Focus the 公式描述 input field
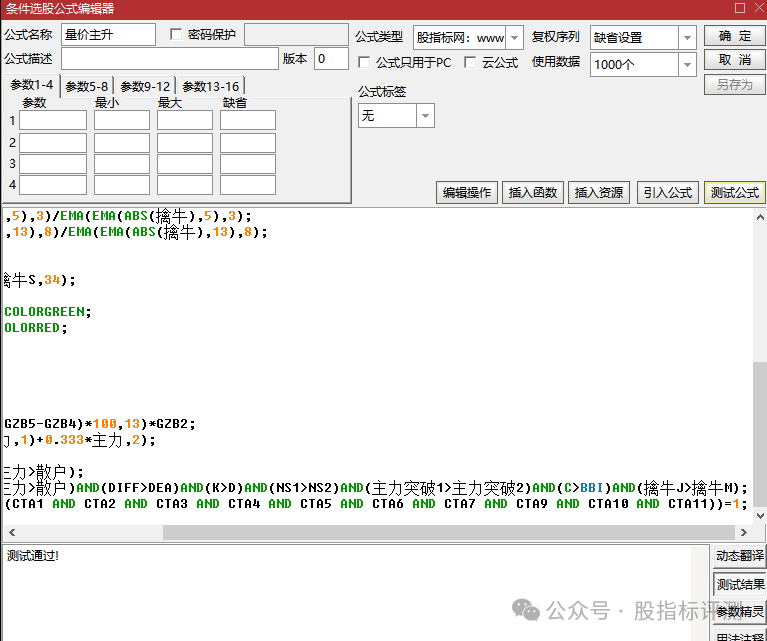Viewport: 767px width, 641px height. click(170, 59)
